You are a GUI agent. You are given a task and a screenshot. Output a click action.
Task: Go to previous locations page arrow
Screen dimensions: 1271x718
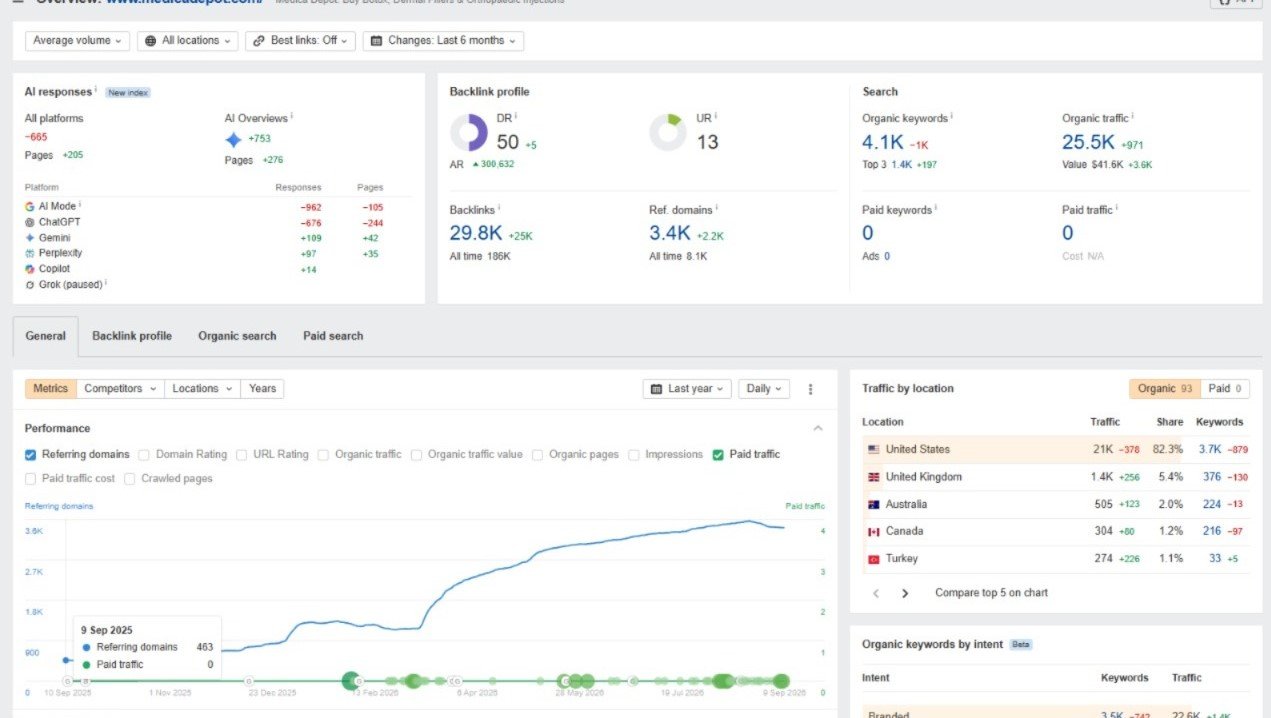coord(876,593)
